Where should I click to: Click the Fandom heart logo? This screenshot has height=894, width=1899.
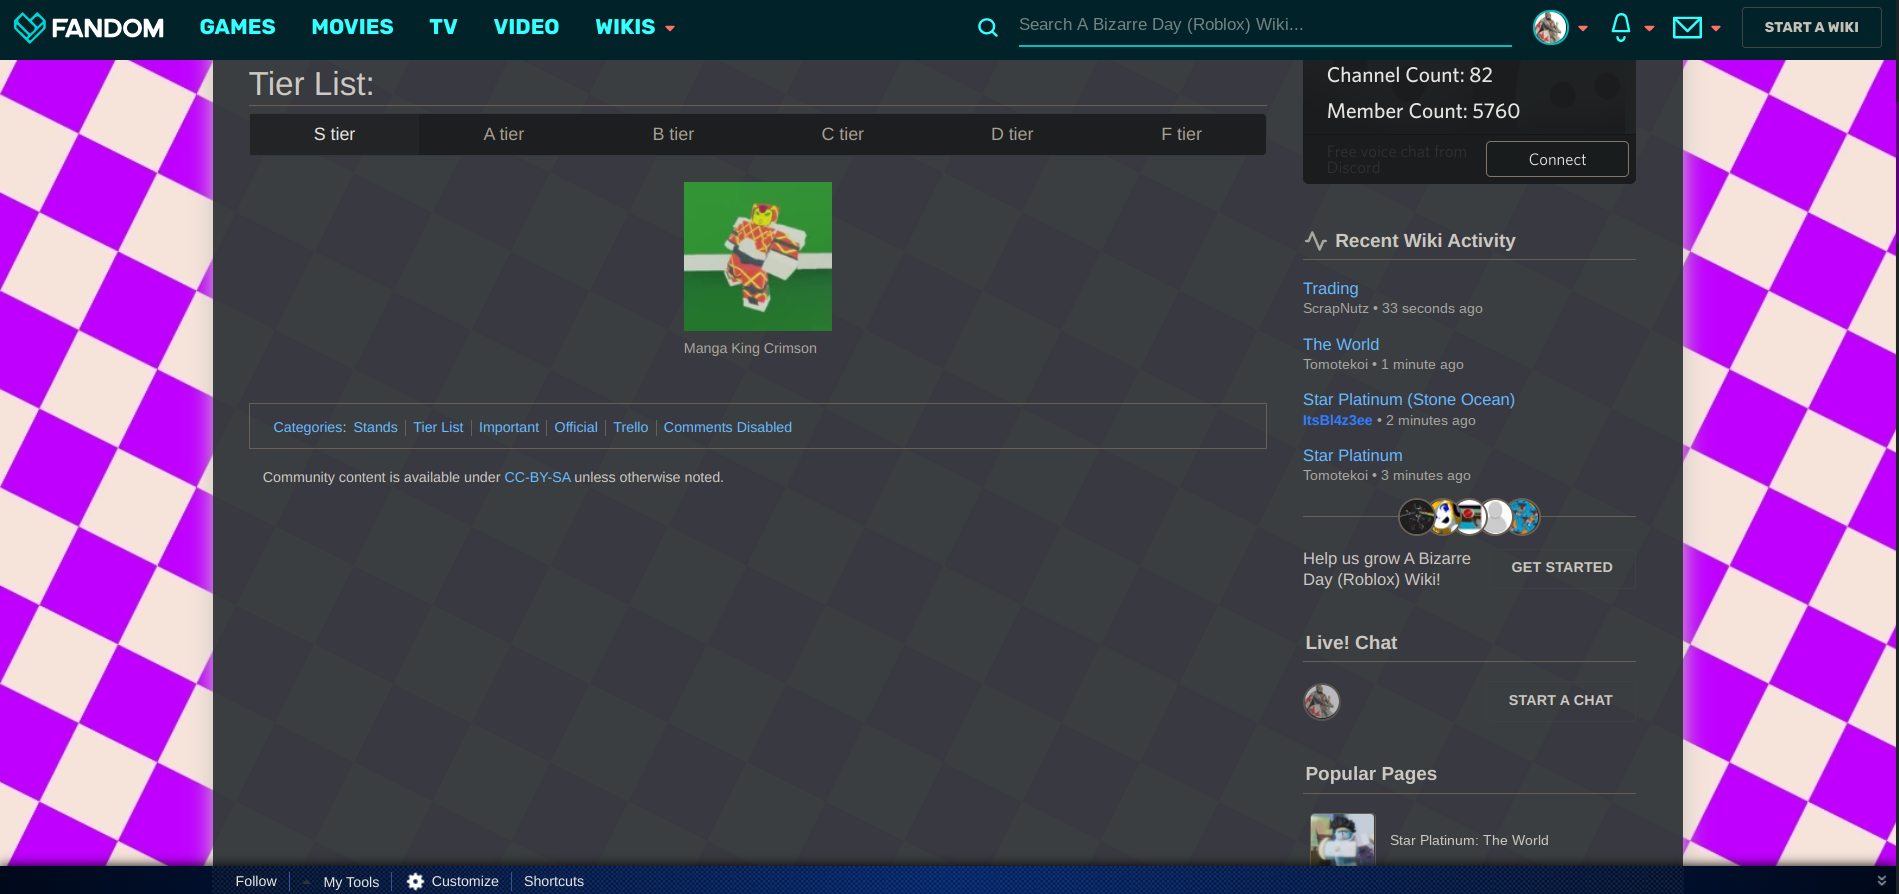30,27
